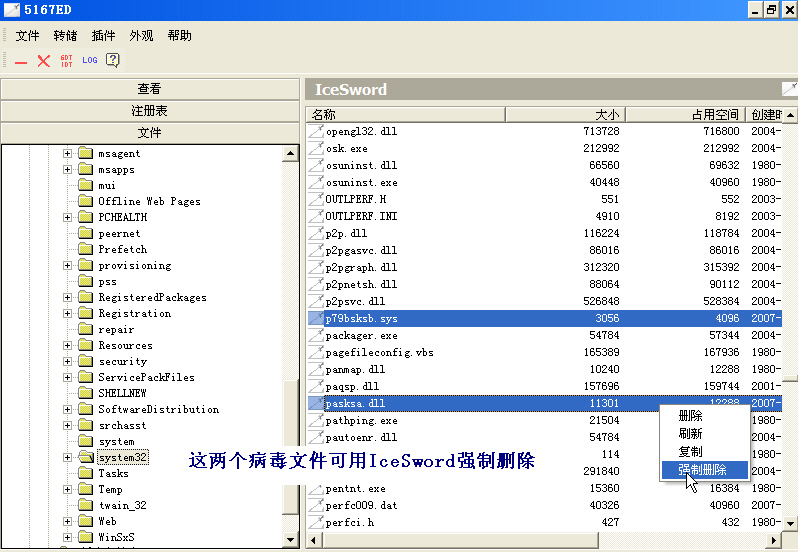798x552 pixels.
Task: Choose 删除 in the context menu
Action: point(704,416)
